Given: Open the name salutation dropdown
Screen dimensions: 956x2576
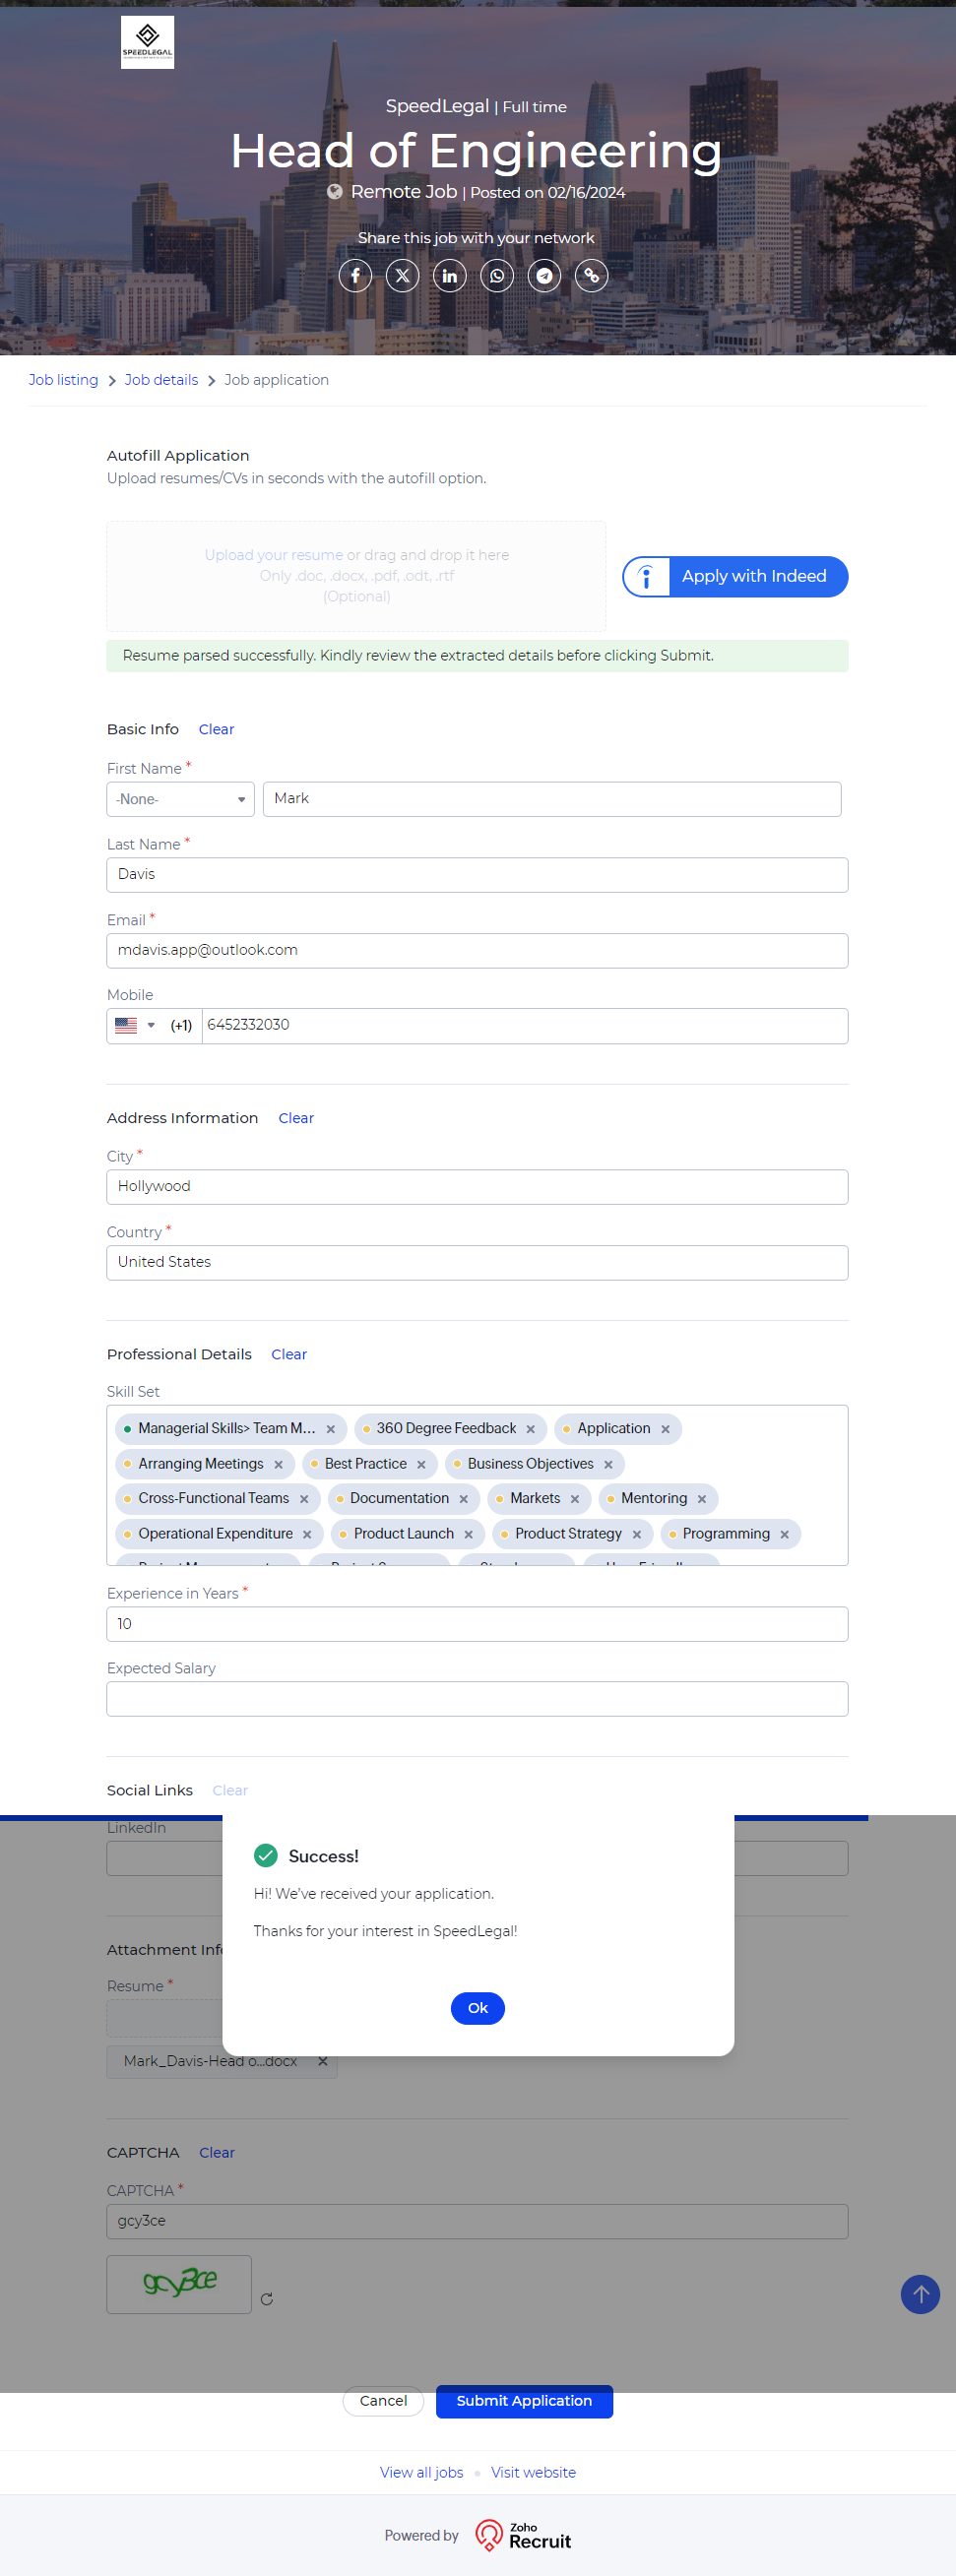Looking at the screenshot, I should click(x=180, y=799).
